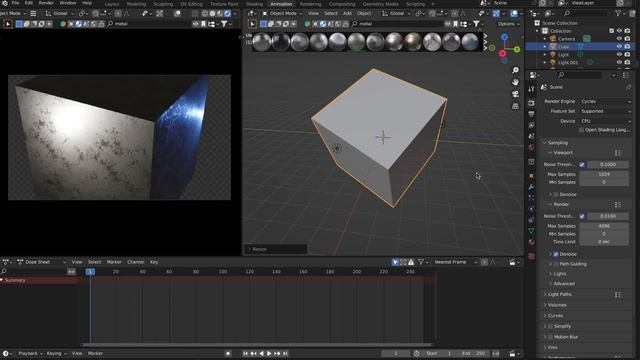This screenshot has height=360, width=640.
Task: Open the Dope Sheet mode dropdown
Action: pos(42,262)
